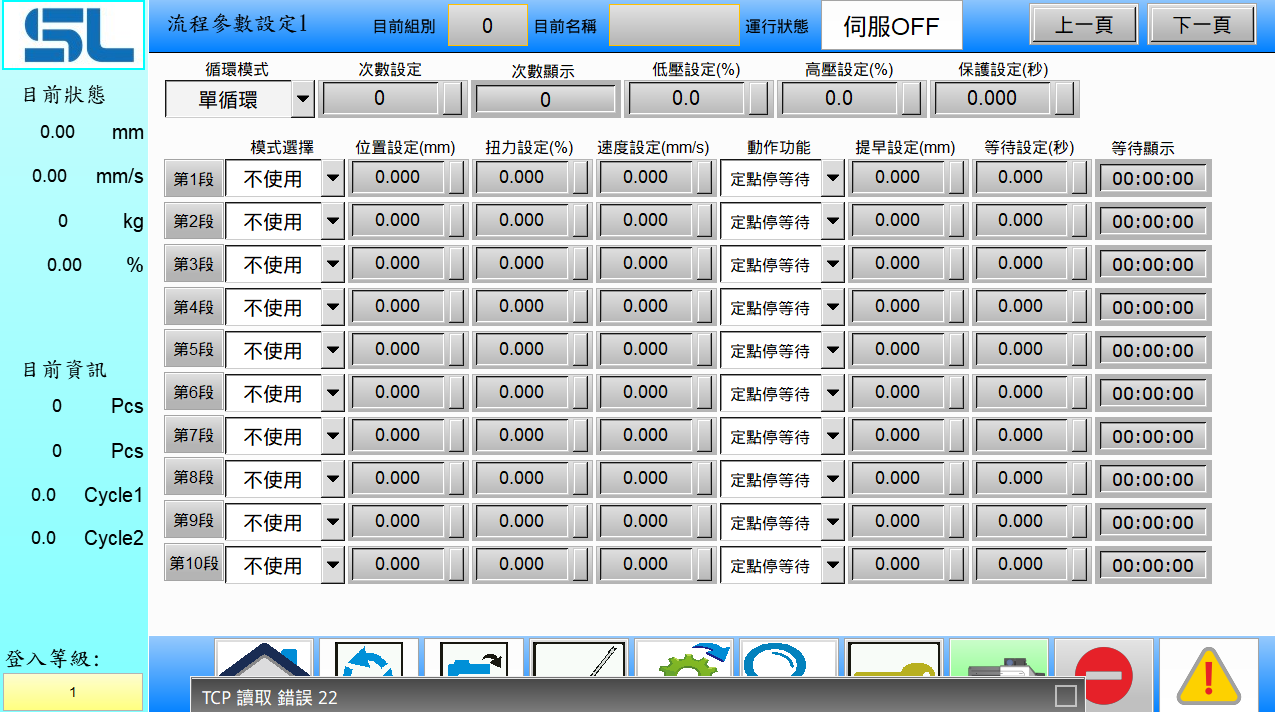This screenshot has width=1275, height=712.
Task: Click the 流程參數設定1 page title
Action: tap(237, 24)
